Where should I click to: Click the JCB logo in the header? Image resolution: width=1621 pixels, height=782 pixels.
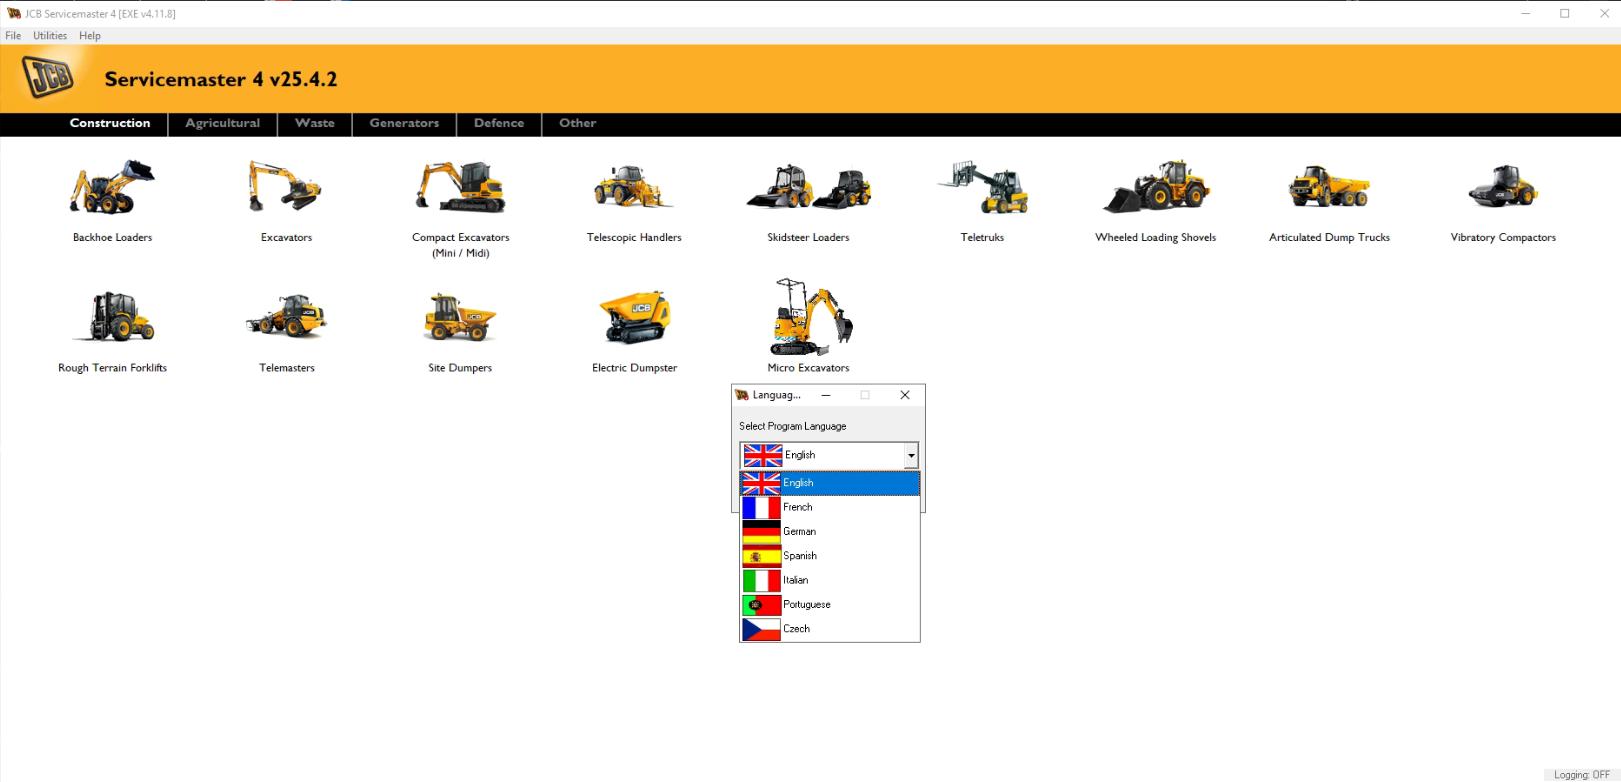coord(47,76)
